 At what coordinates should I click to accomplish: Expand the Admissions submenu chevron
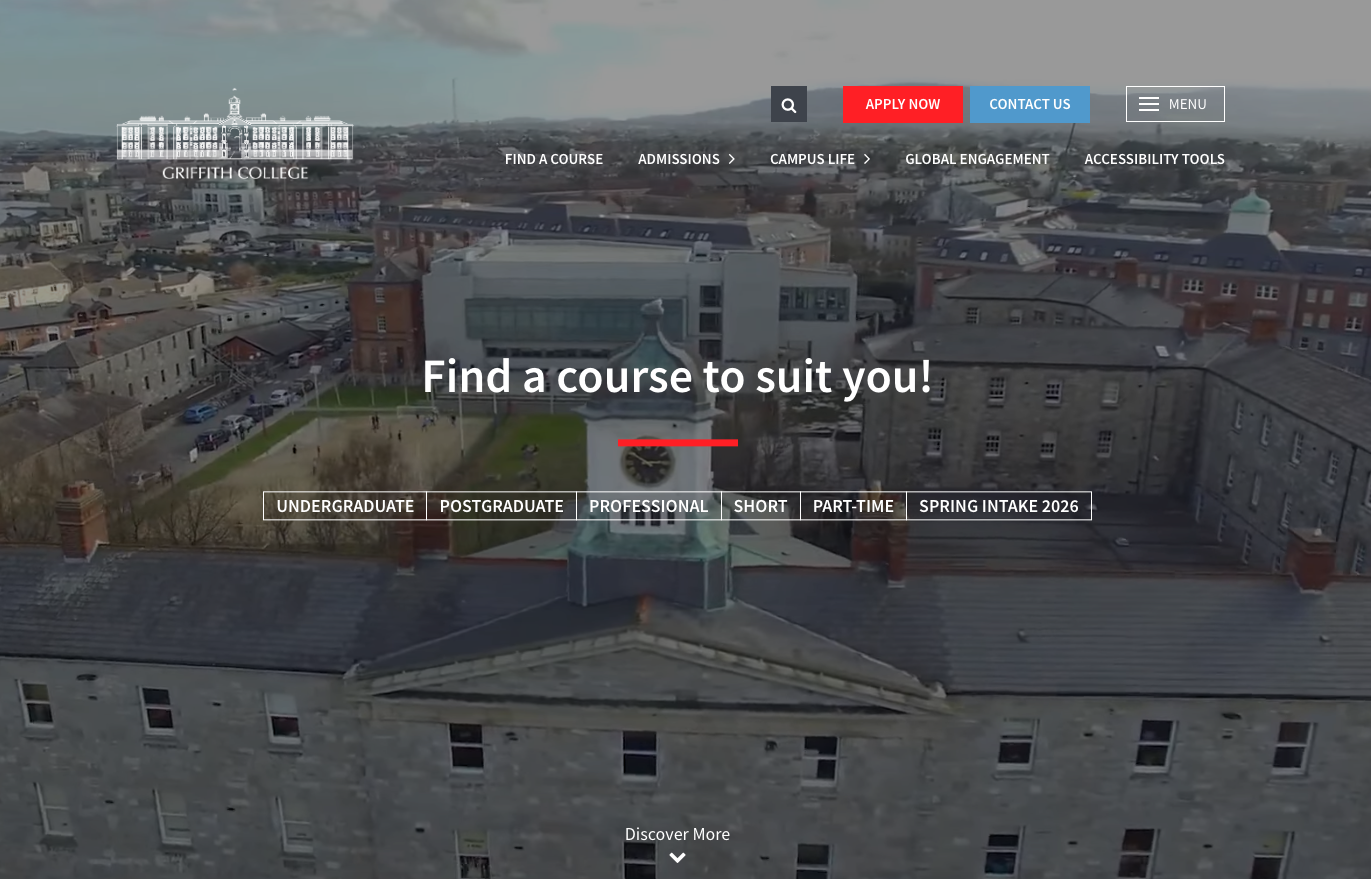[x=732, y=160]
